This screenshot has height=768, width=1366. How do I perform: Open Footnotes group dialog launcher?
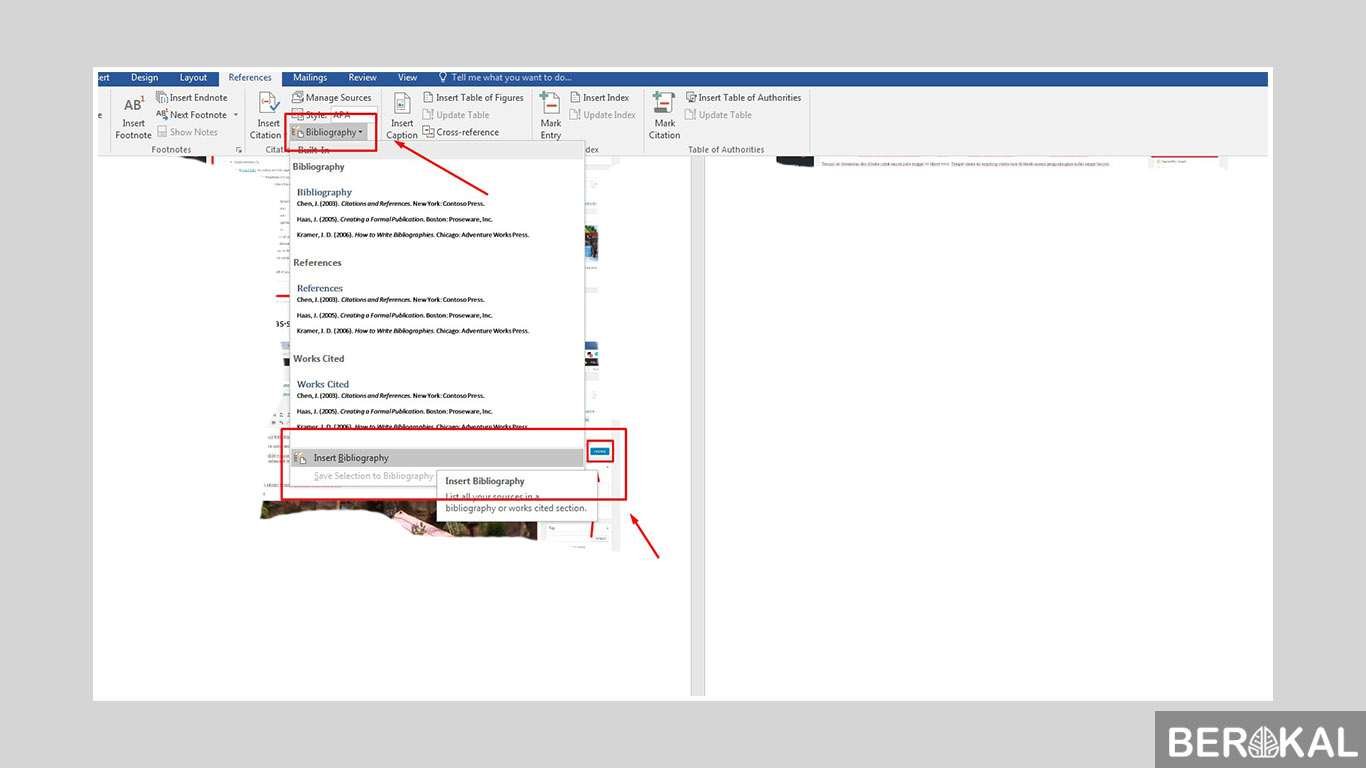pyautogui.click(x=239, y=149)
